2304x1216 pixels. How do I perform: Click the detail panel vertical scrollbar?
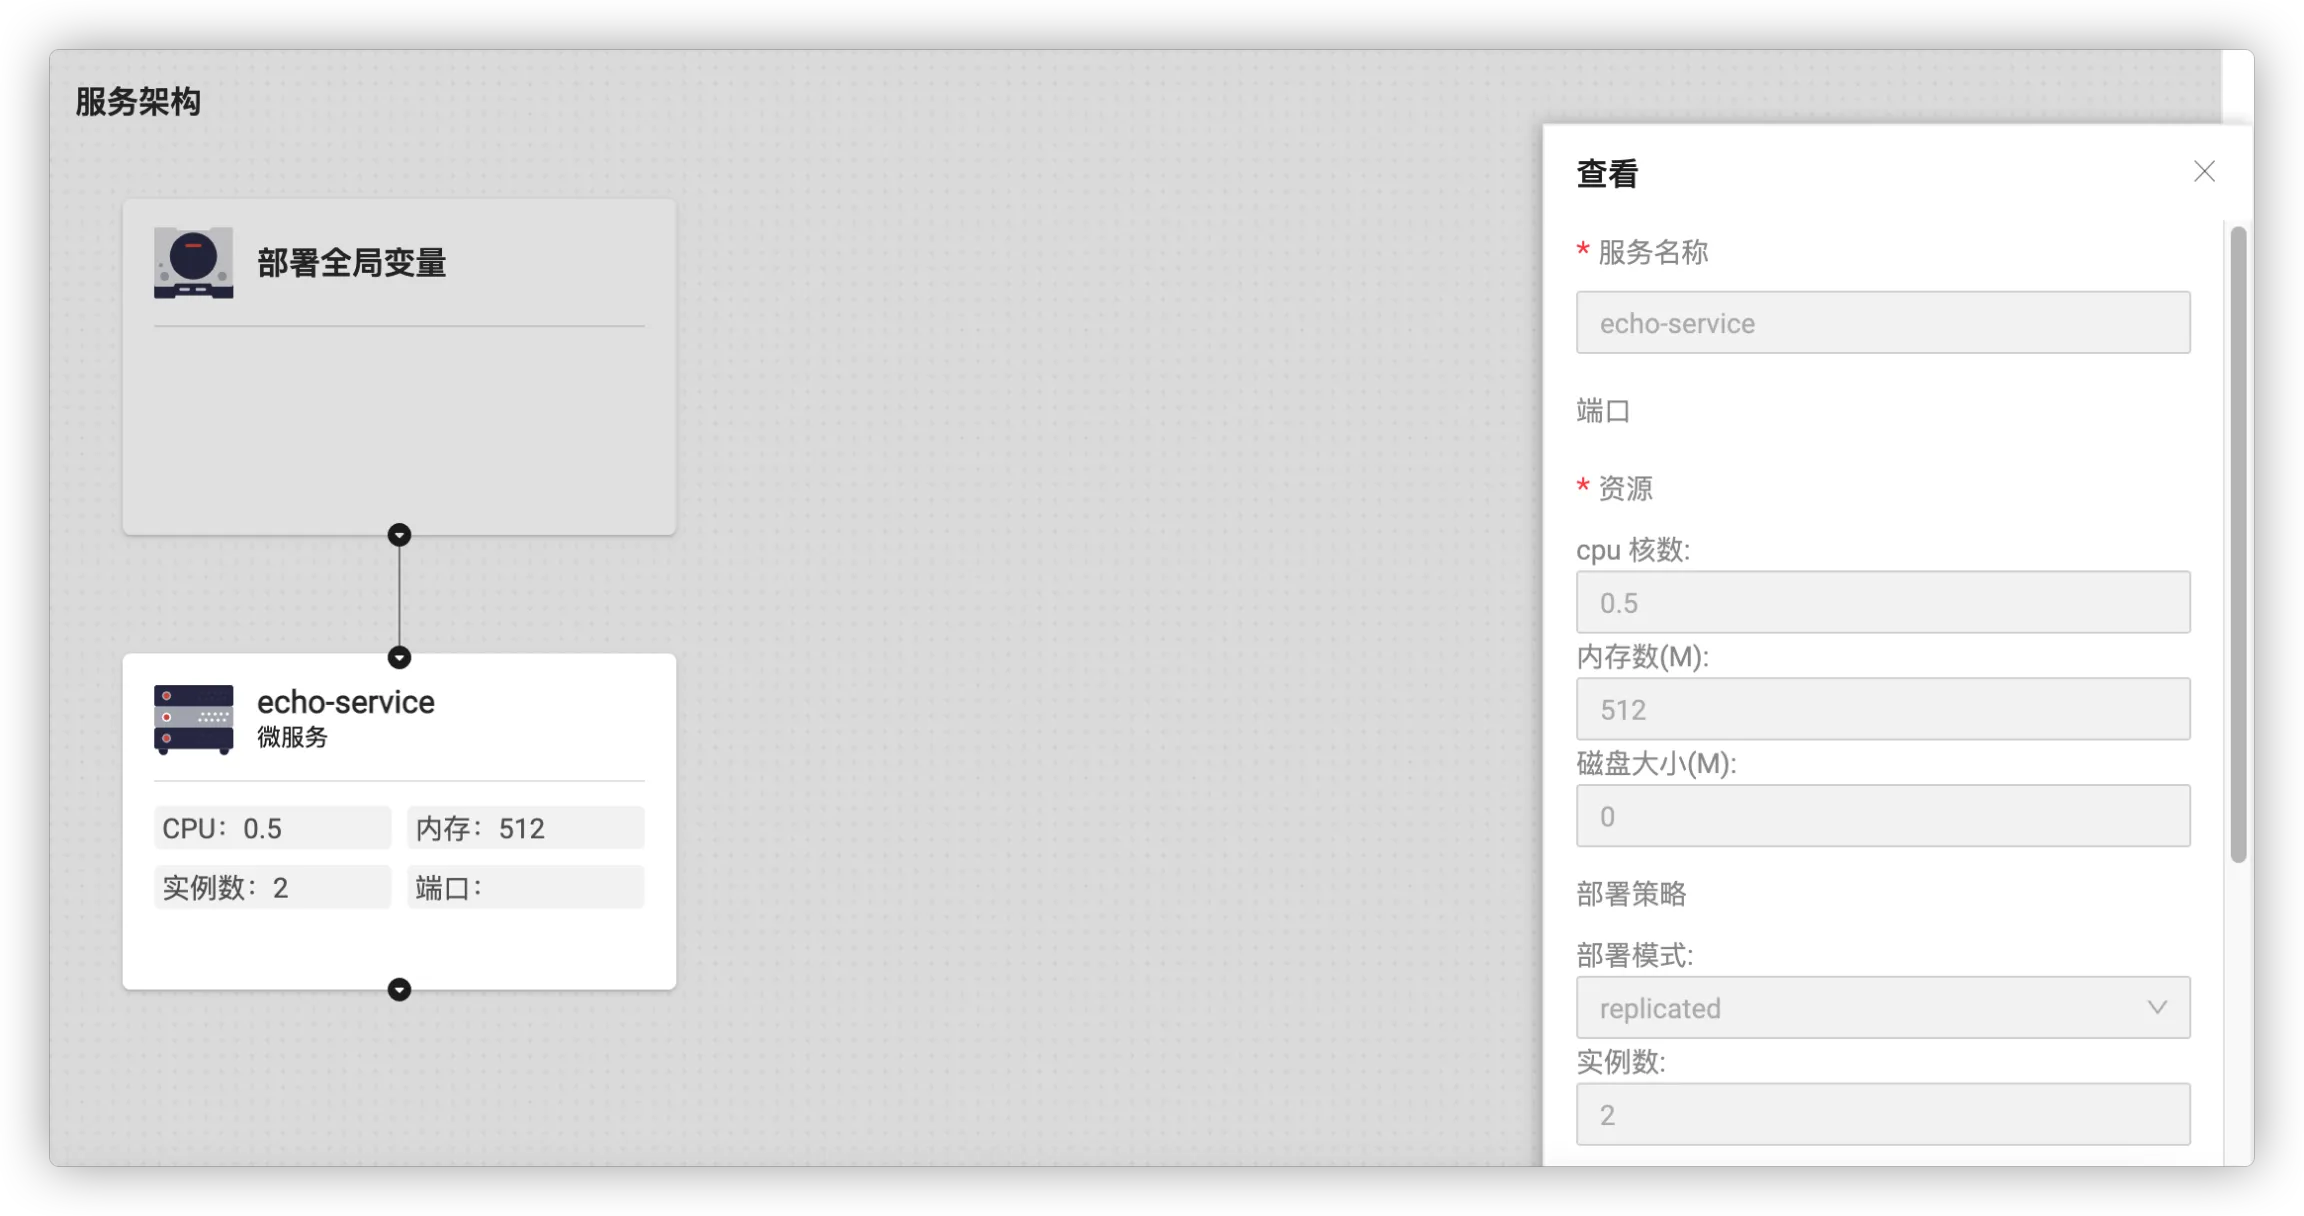click(x=2238, y=544)
